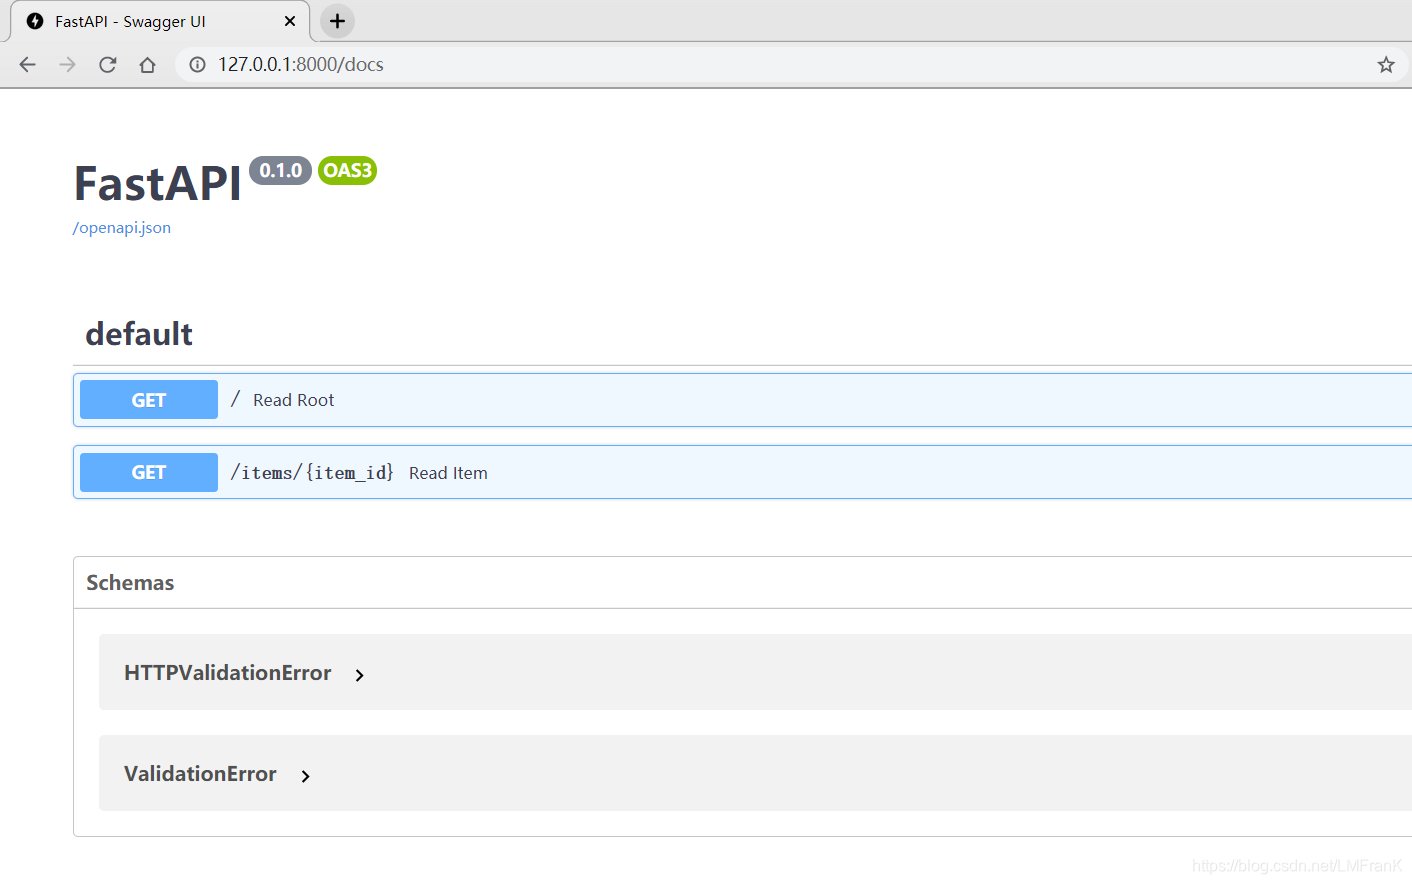Select the FastAPI - Swagger UI tab
Viewport: 1412px width, 884px height.
(x=160, y=21)
